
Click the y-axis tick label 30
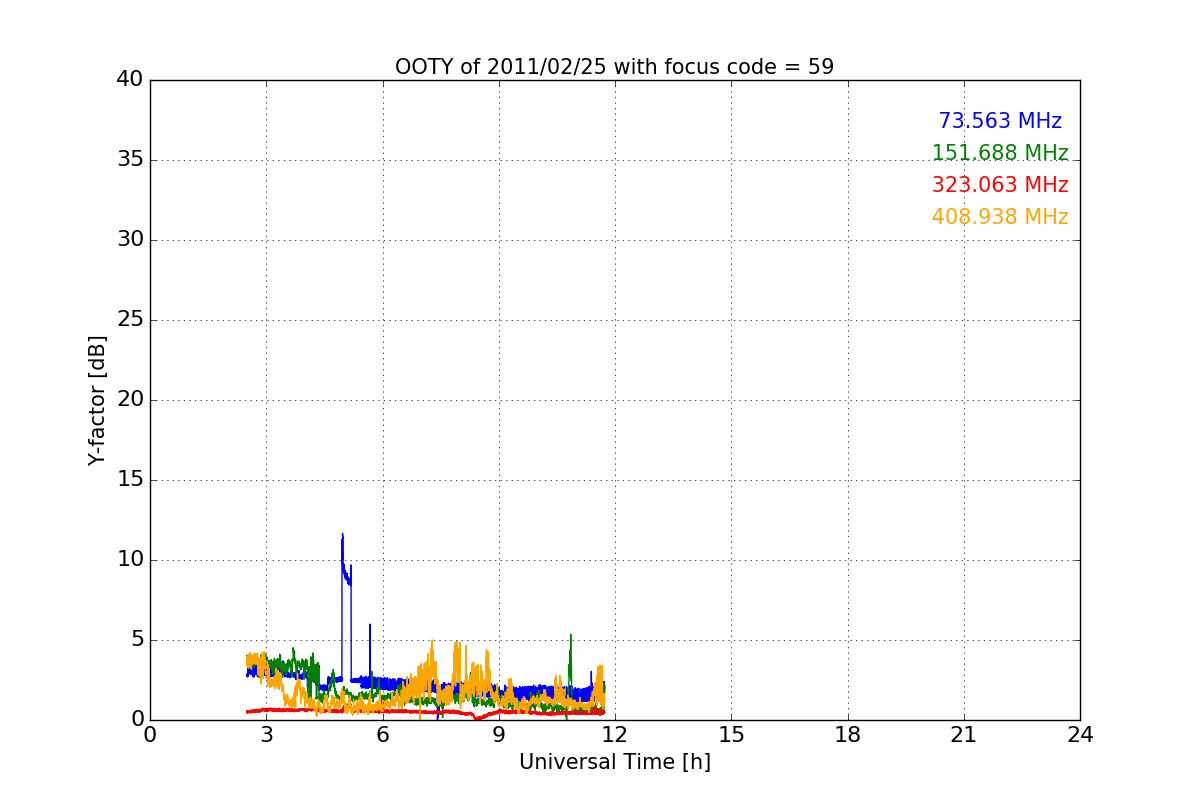pyautogui.click(x=130, y=240)
